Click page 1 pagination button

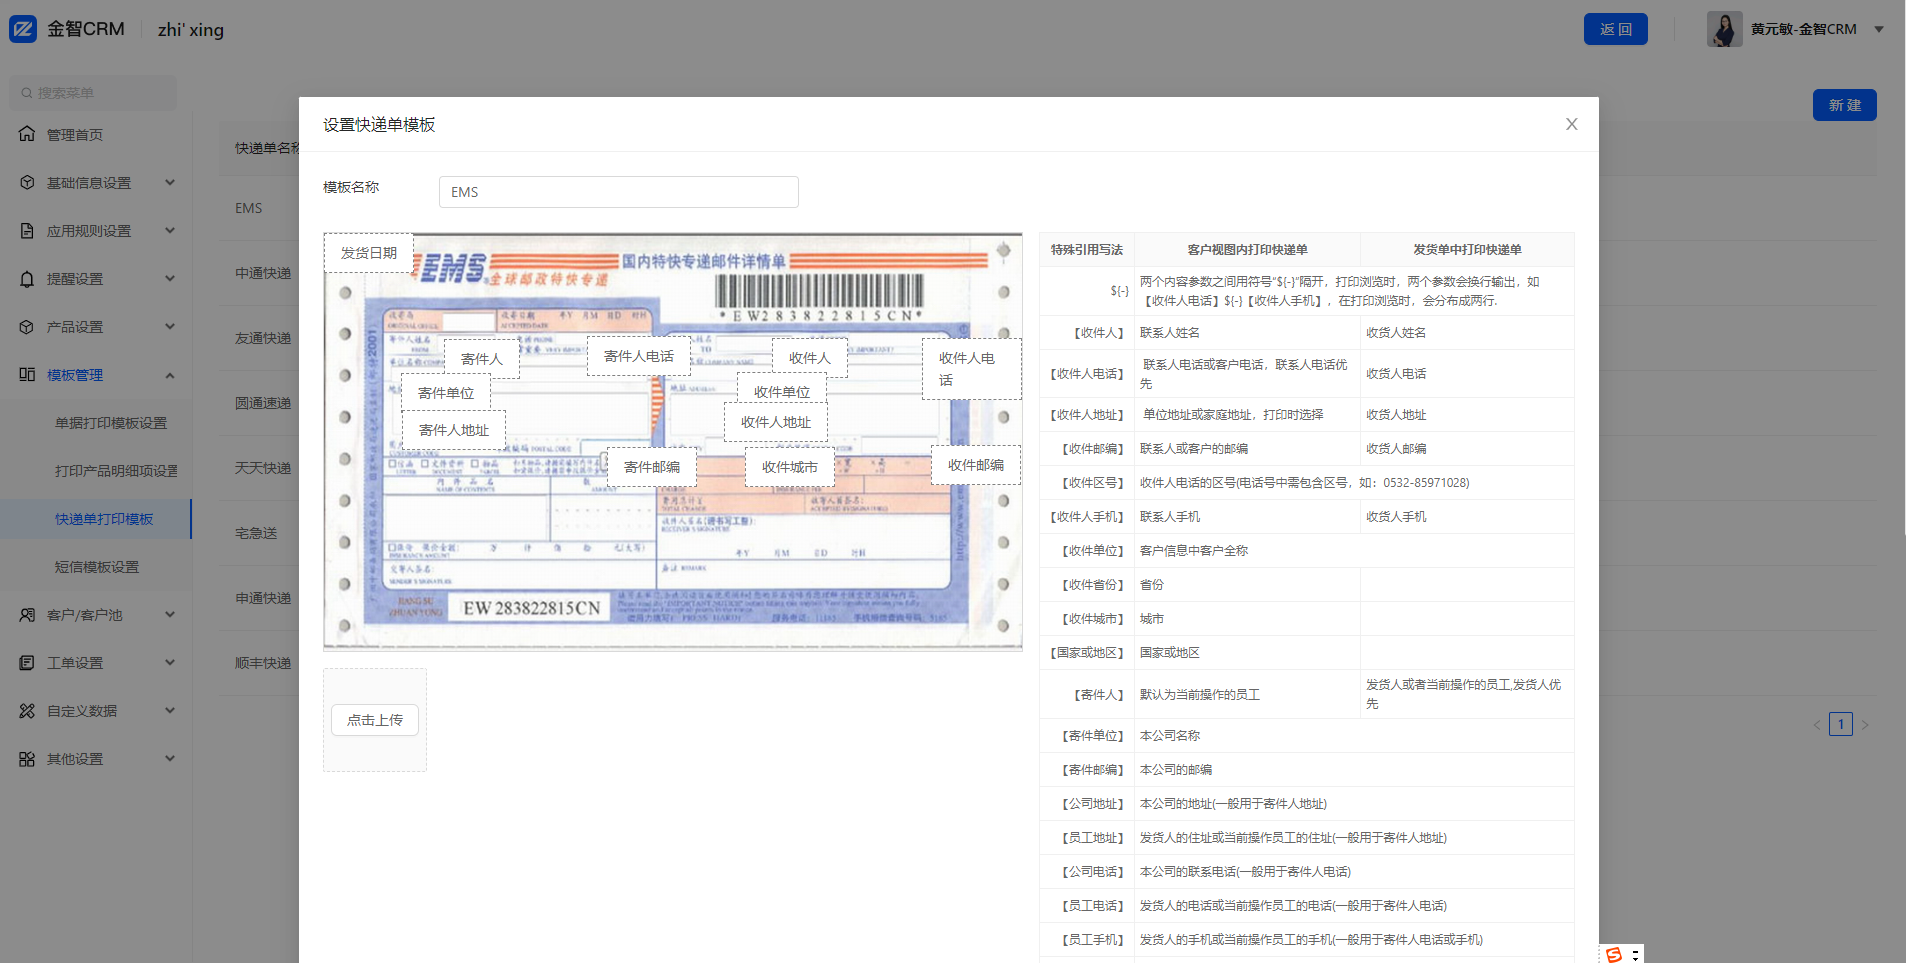click(1840, 724)
